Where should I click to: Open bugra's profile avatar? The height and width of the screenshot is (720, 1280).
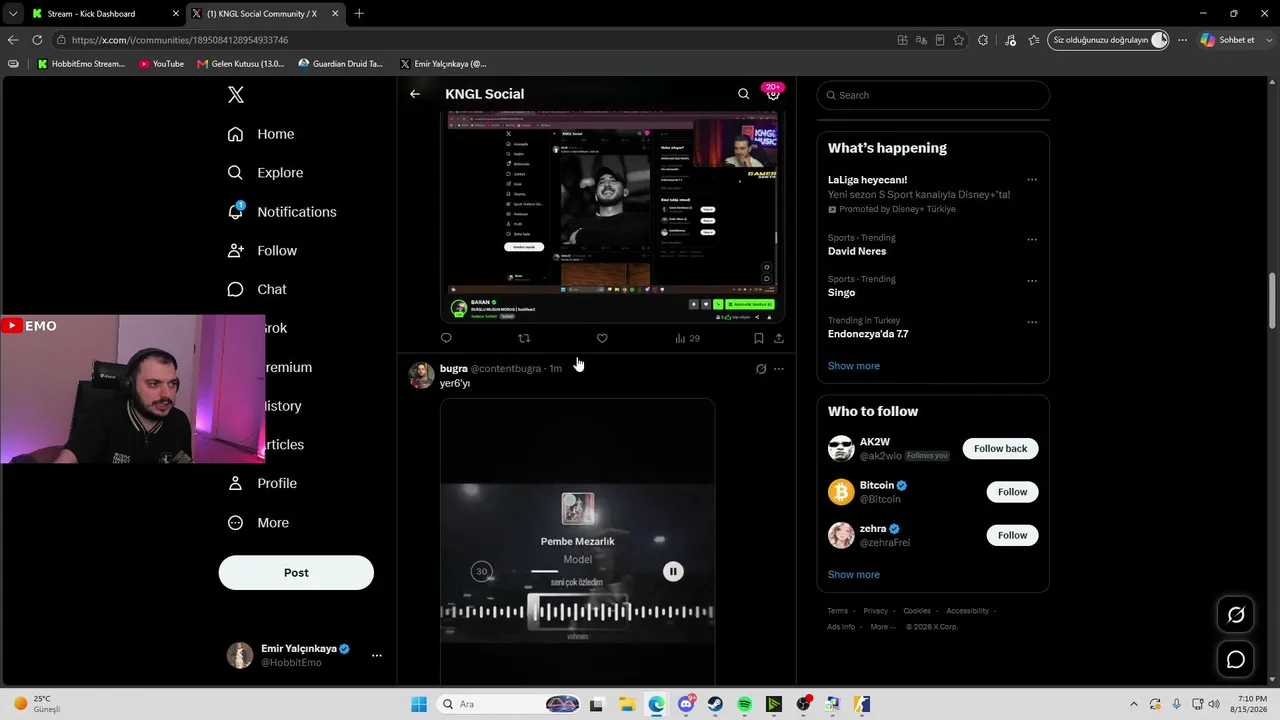422,375
